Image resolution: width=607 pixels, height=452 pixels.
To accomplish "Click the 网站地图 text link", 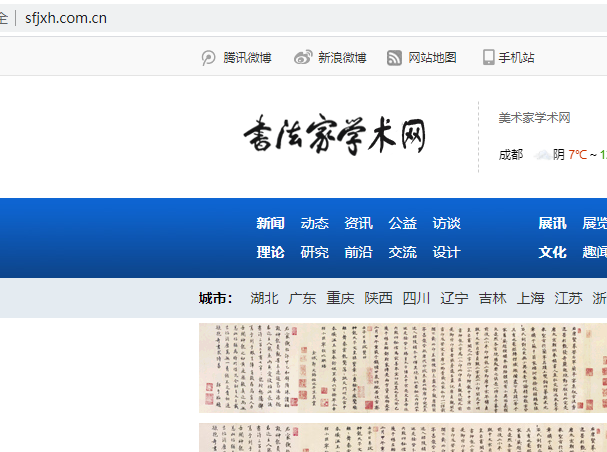I will [x=432, y=58].
